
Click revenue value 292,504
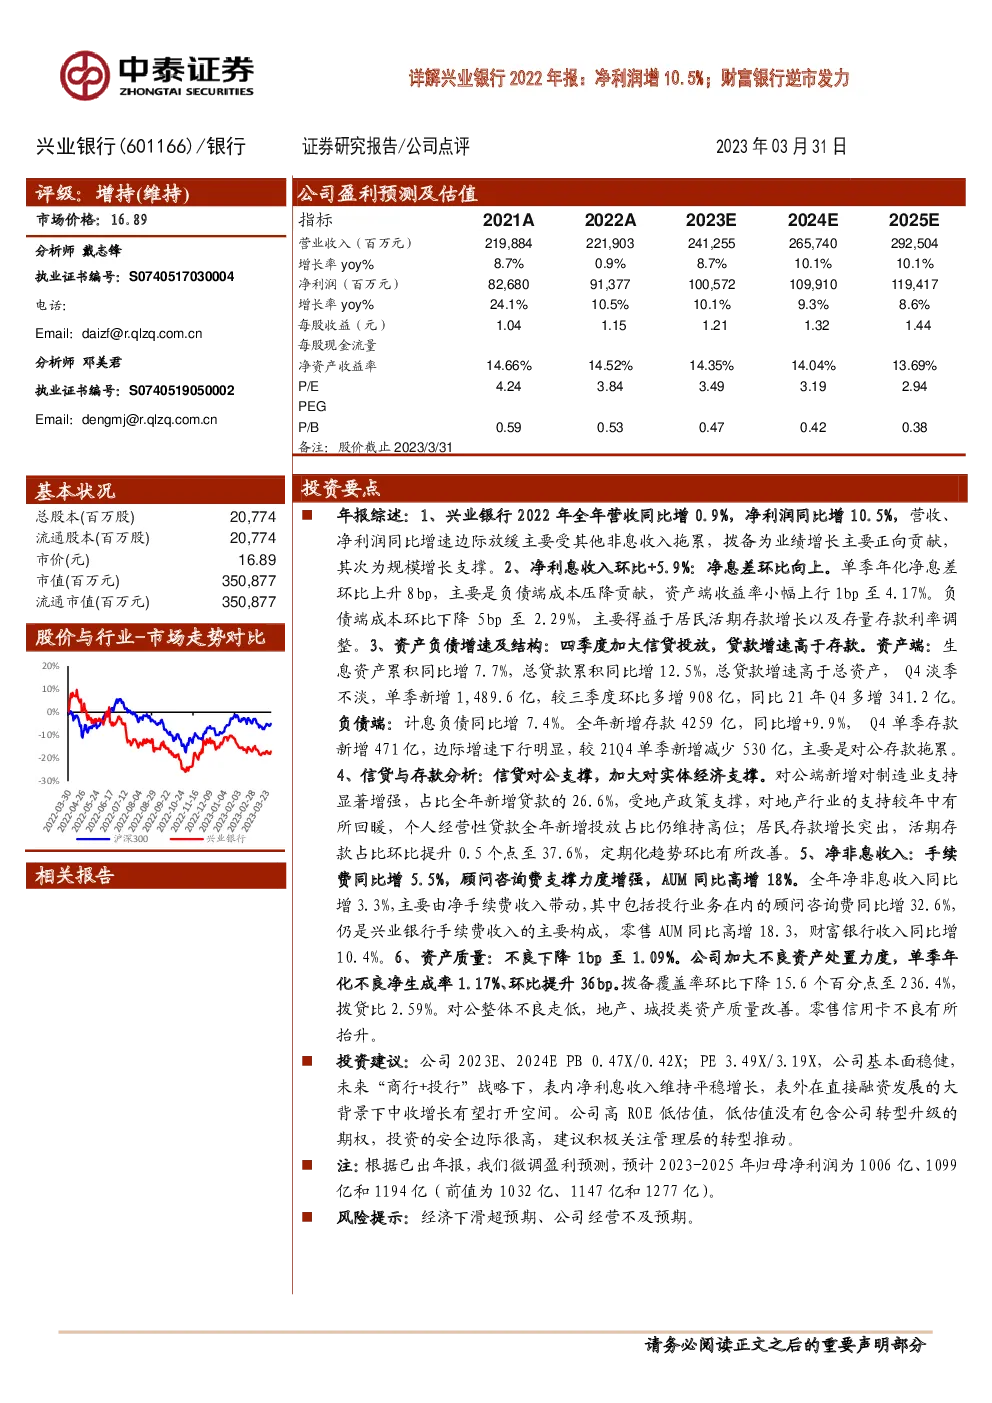click(x=914, y=243)
